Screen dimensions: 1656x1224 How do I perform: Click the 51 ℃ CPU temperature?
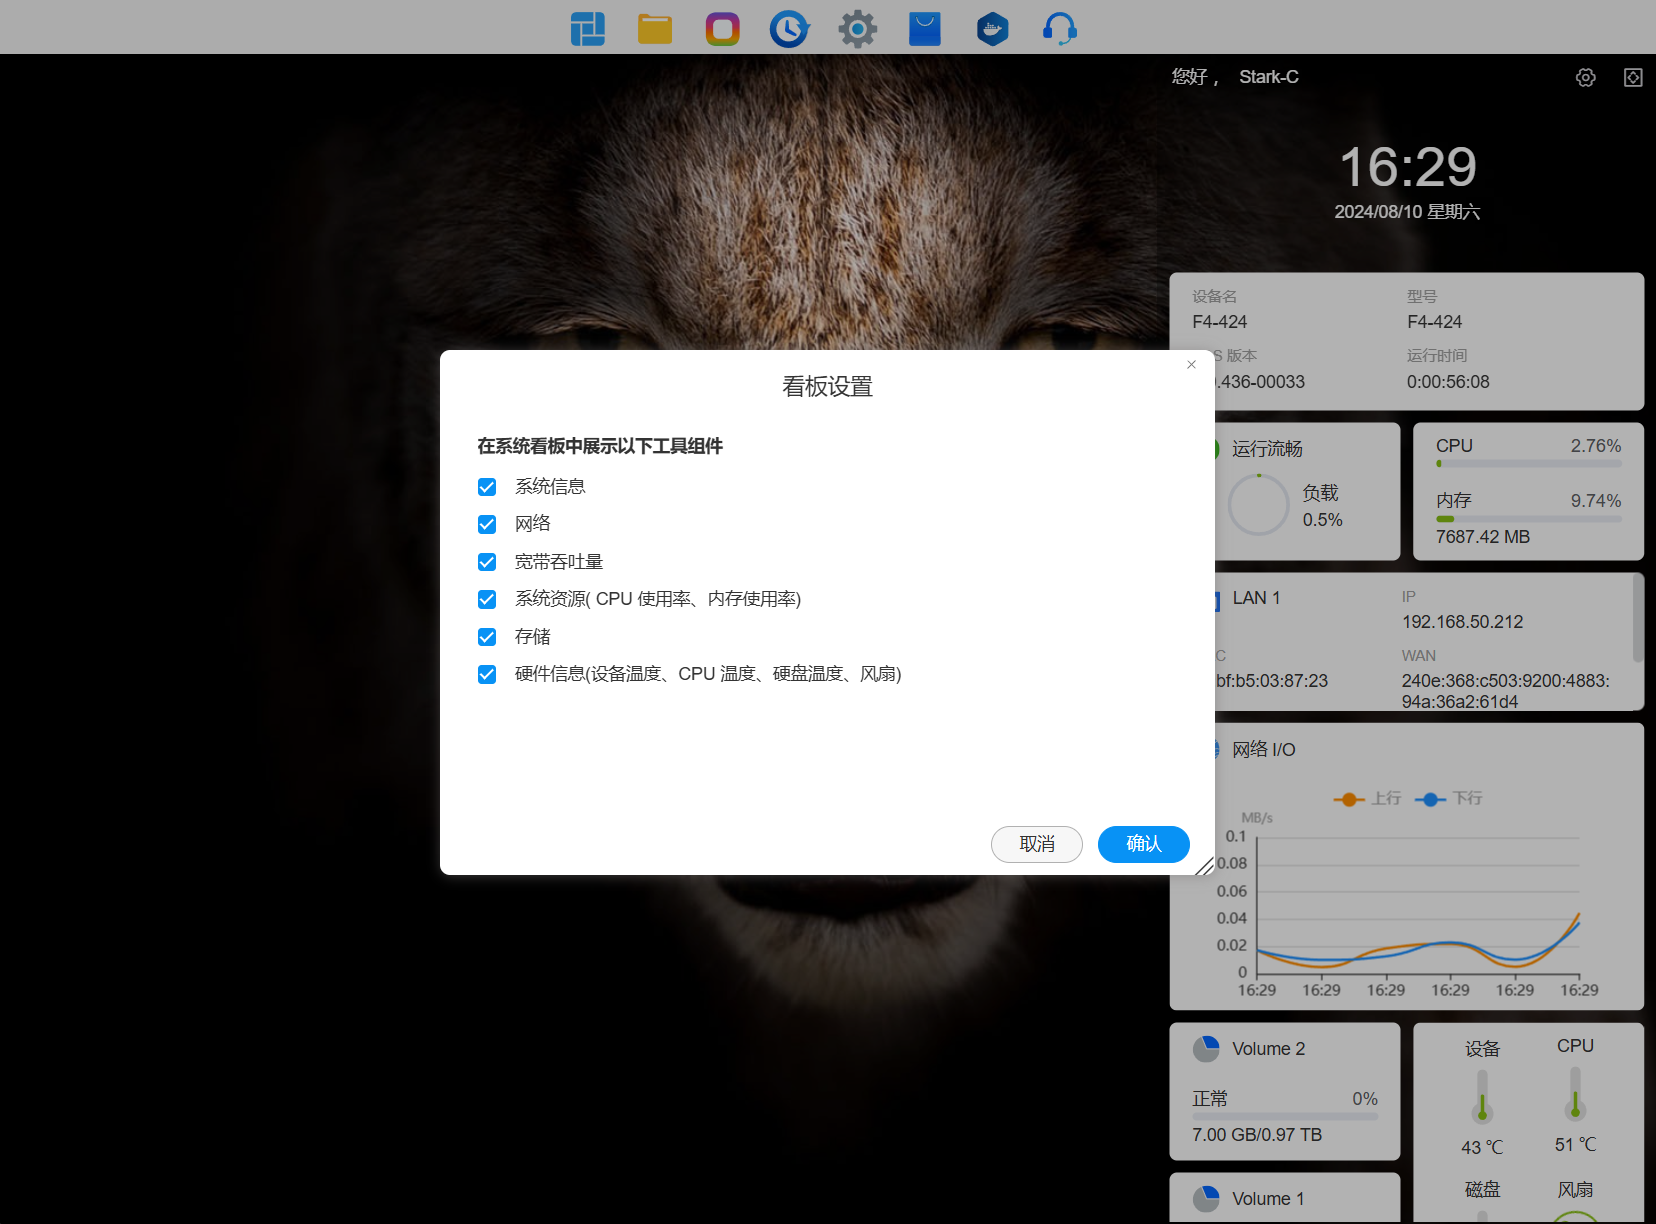pyautogui.click(x=1575, y=1145)
